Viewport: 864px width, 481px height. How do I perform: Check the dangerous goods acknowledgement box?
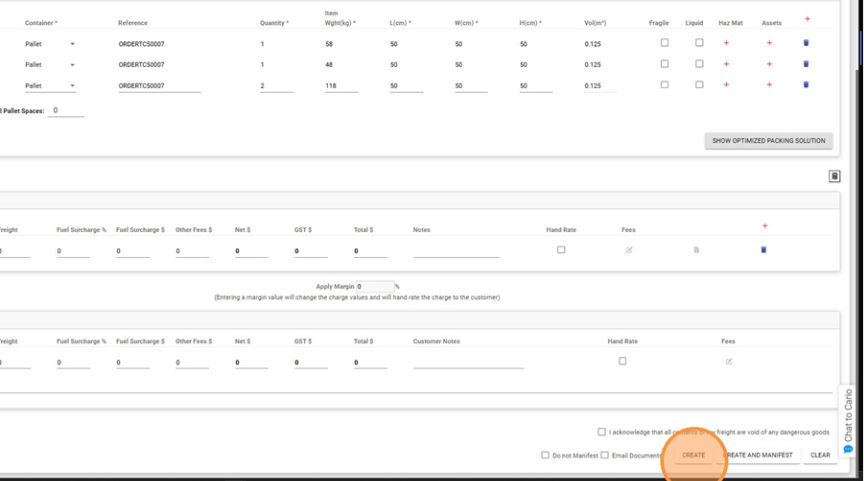[601, 432]
